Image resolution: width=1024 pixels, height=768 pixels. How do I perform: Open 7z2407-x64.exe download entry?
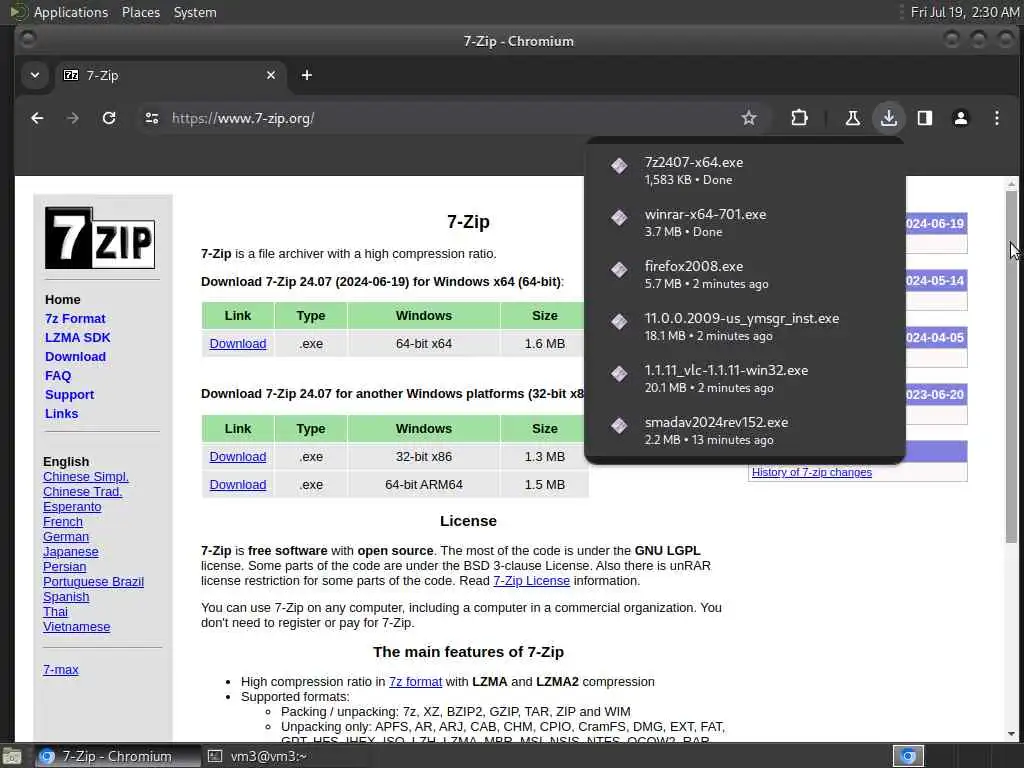pyautogui.click(x=744, y=170)
